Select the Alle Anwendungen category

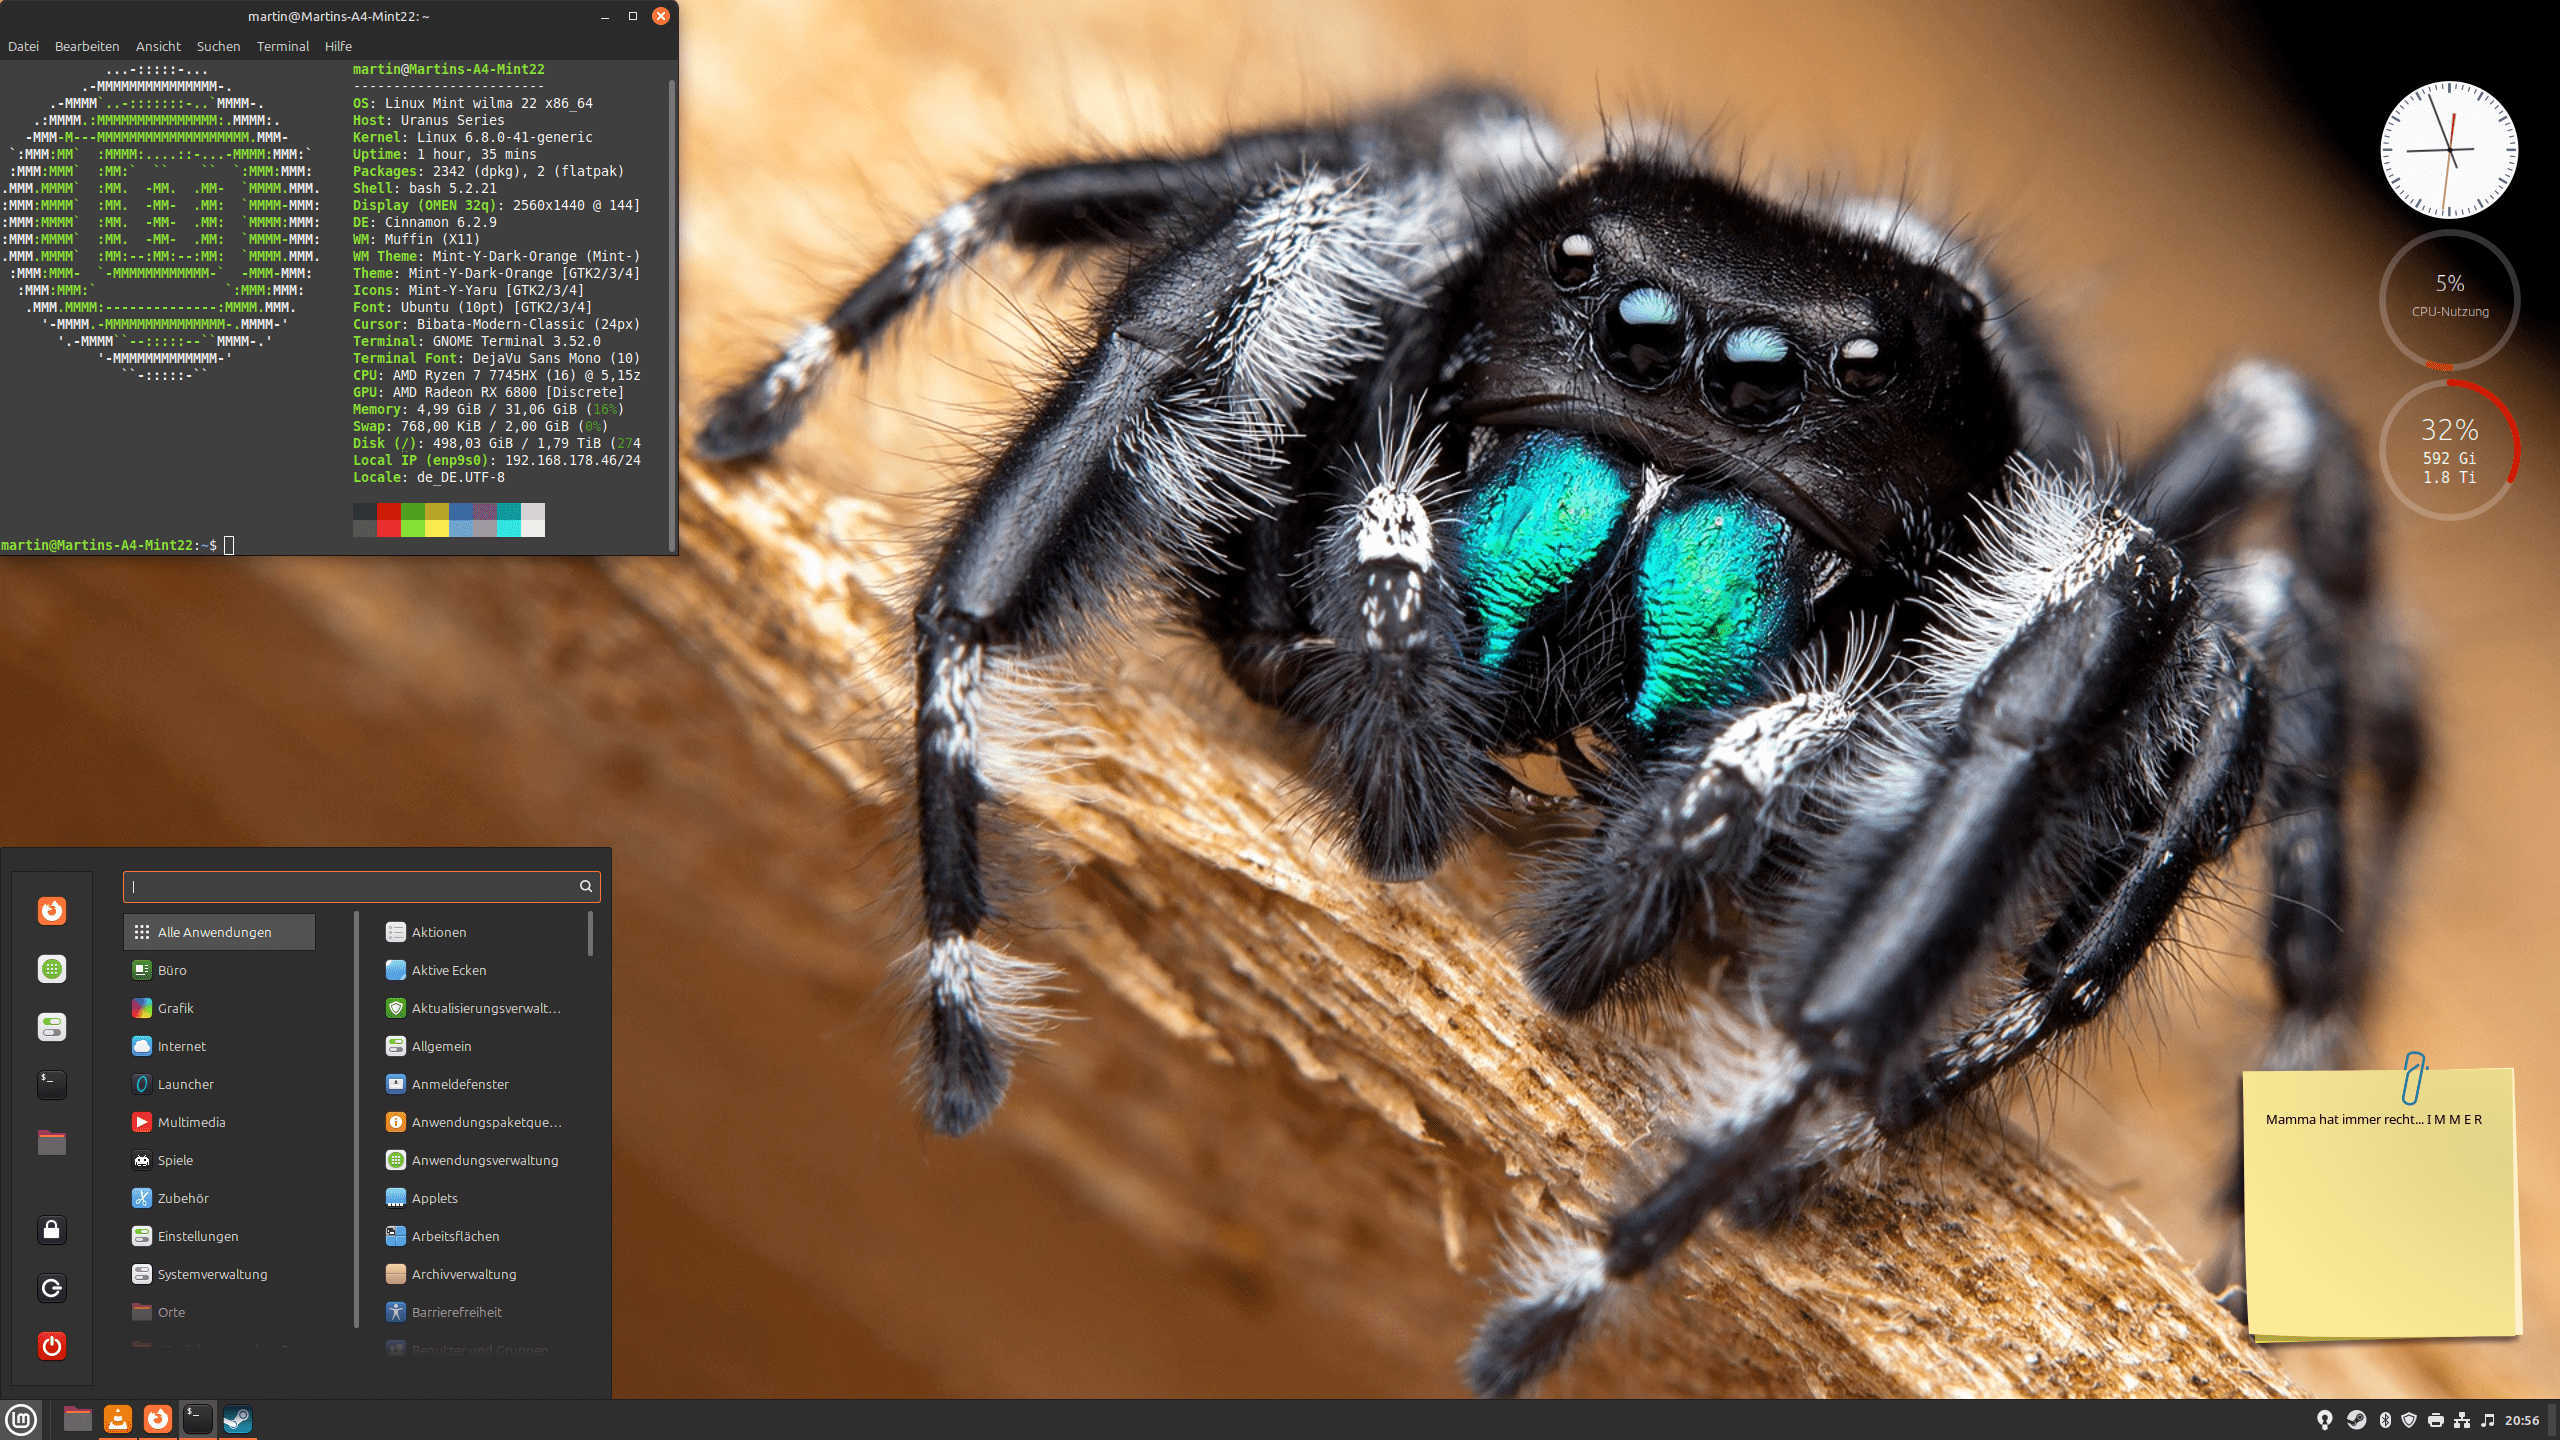tap(219, 932)
